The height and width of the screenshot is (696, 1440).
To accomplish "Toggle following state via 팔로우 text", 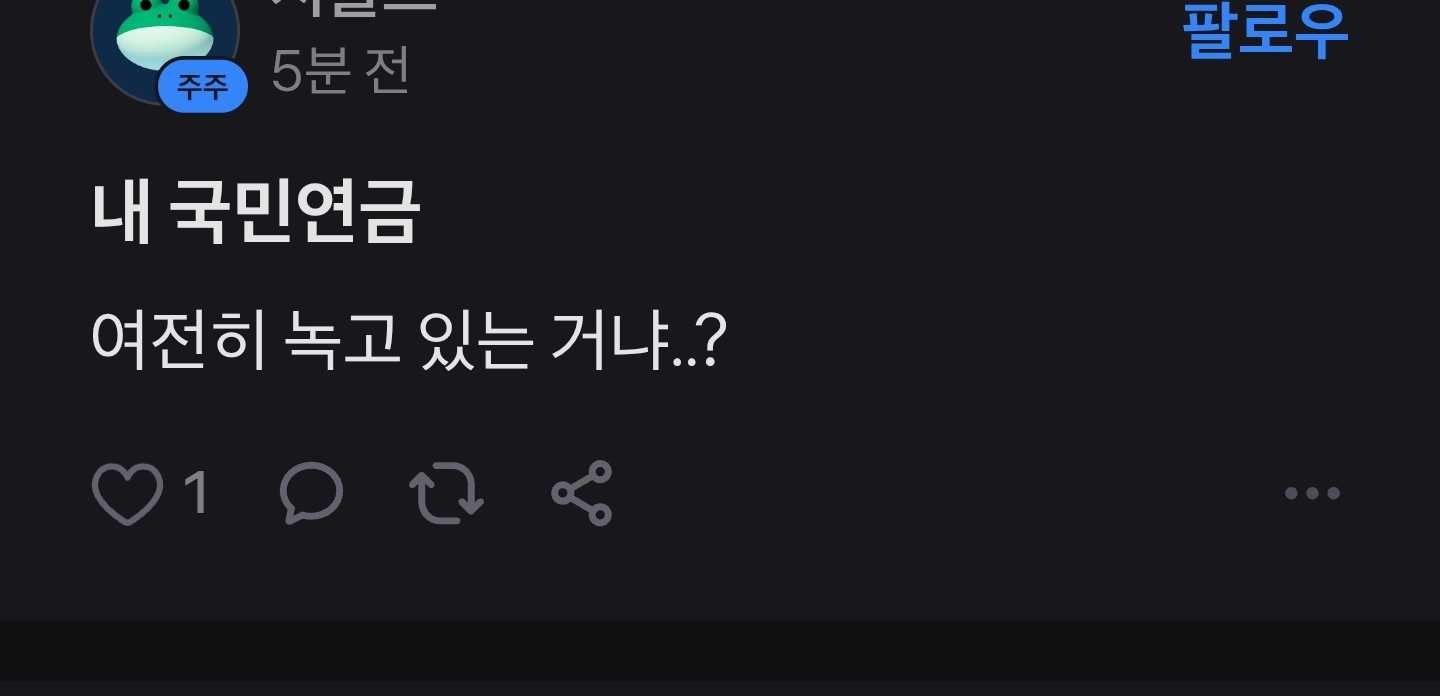I will pyautogui.click(x=1266, y=30).
